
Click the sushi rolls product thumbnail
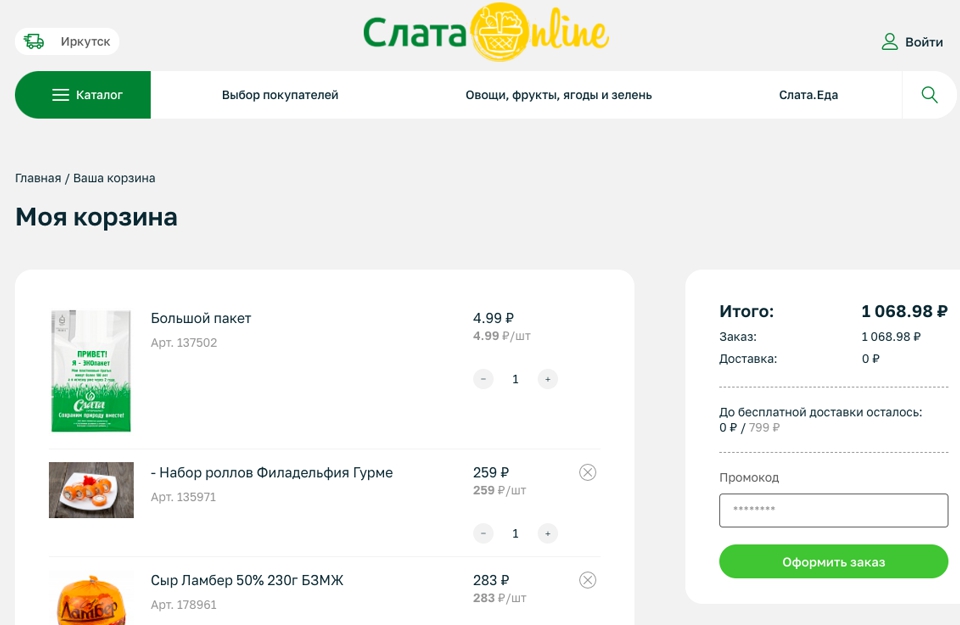point(91,490)
